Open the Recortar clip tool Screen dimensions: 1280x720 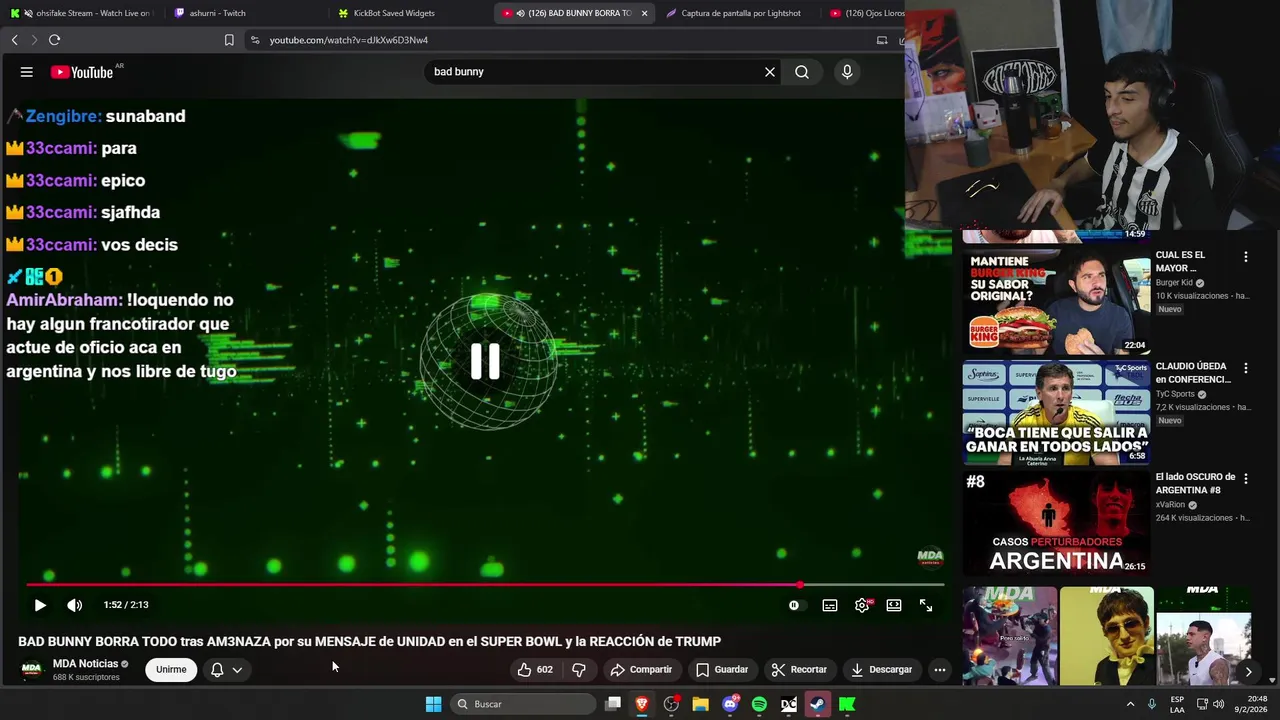[x=799, y=670]
